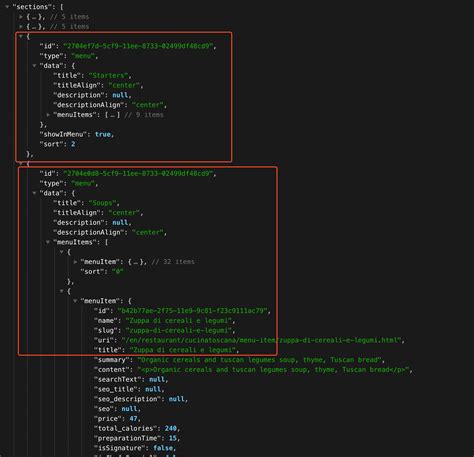The width and height of the screenshot is (474, 457).
Task: Click the "sort": 2 line
Action: pos(57,144)
